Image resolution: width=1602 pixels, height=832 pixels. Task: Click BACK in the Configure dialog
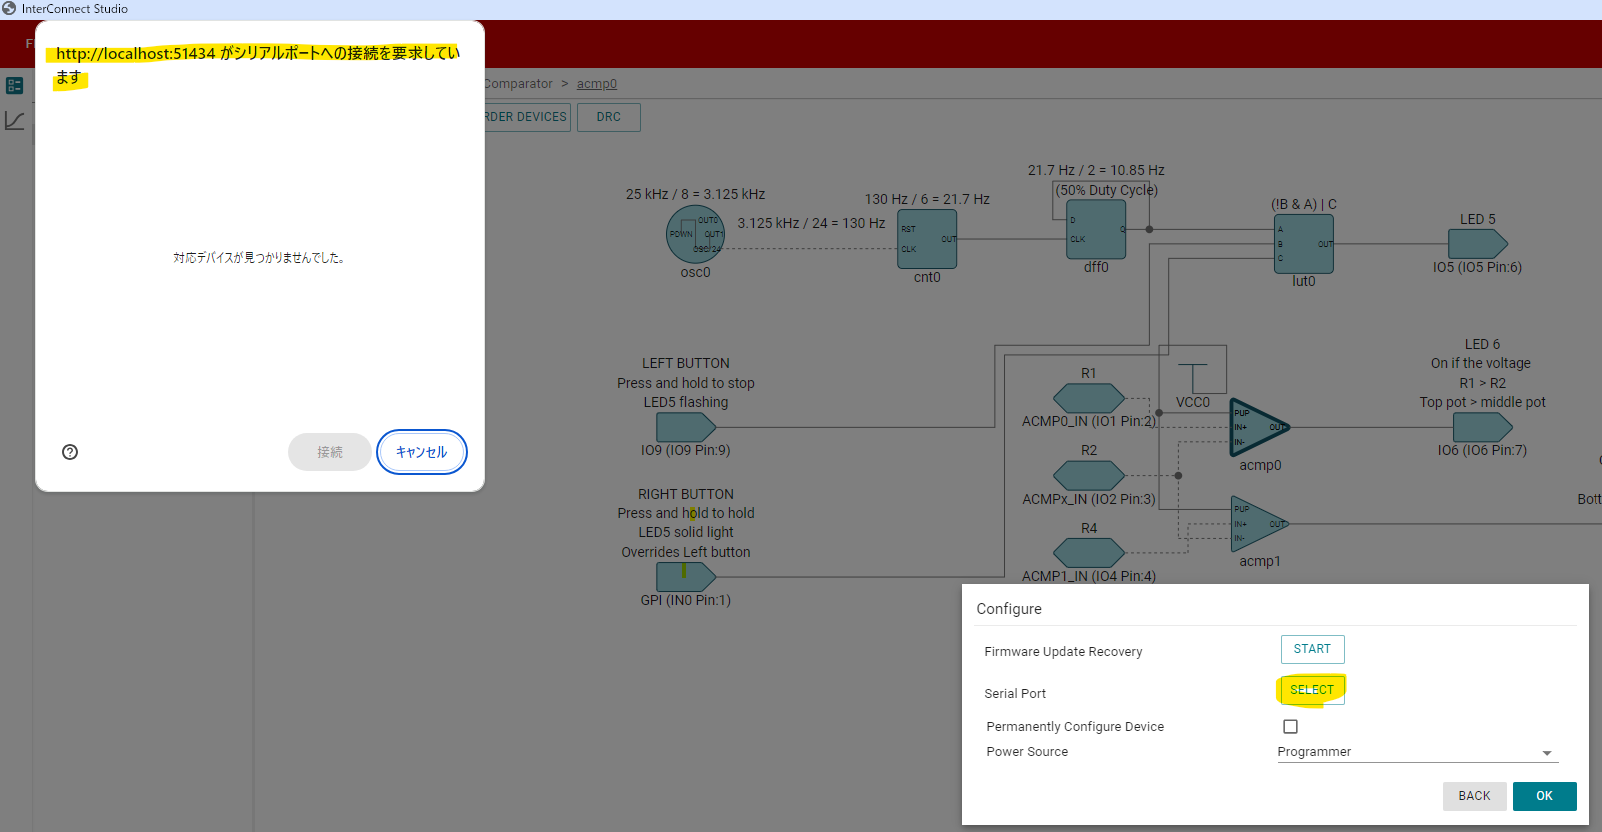point(1474,796)
